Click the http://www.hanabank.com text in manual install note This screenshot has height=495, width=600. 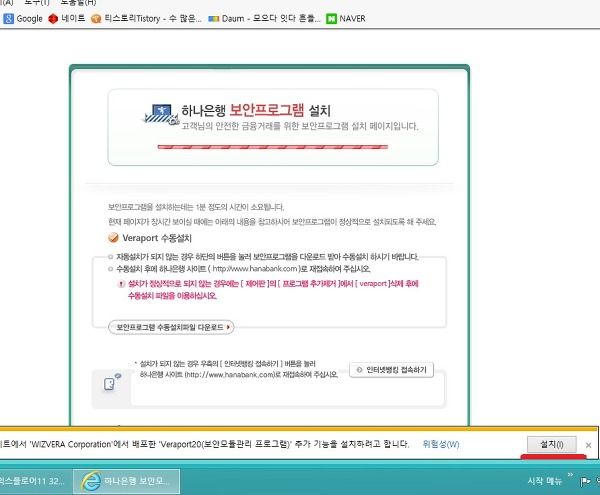[255, 269]
